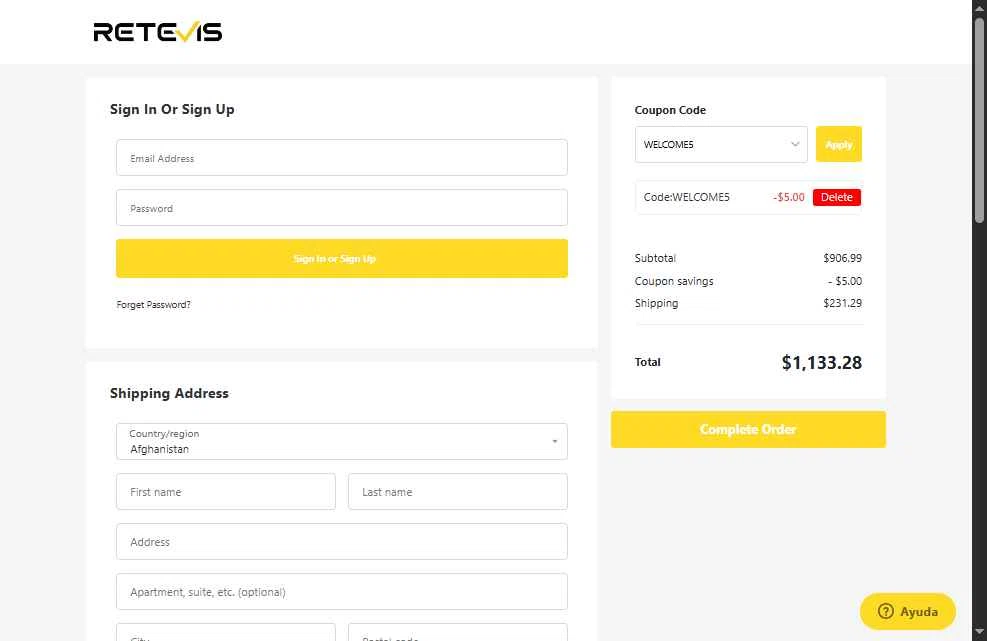Click the Complete Order button
This screenshot has height=641, width=987.
coord(748,429)
